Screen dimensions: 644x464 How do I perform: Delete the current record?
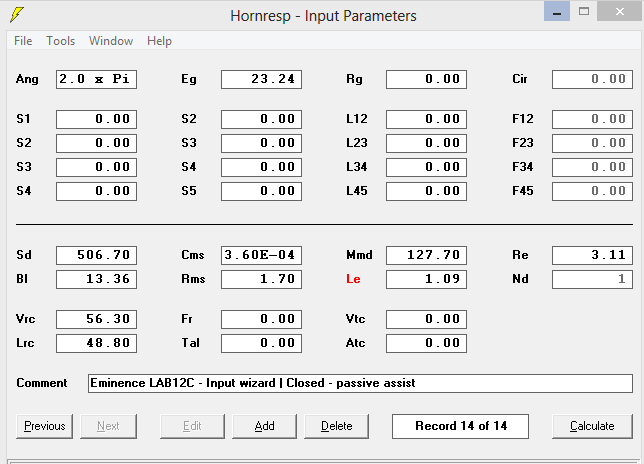point(336,426)
